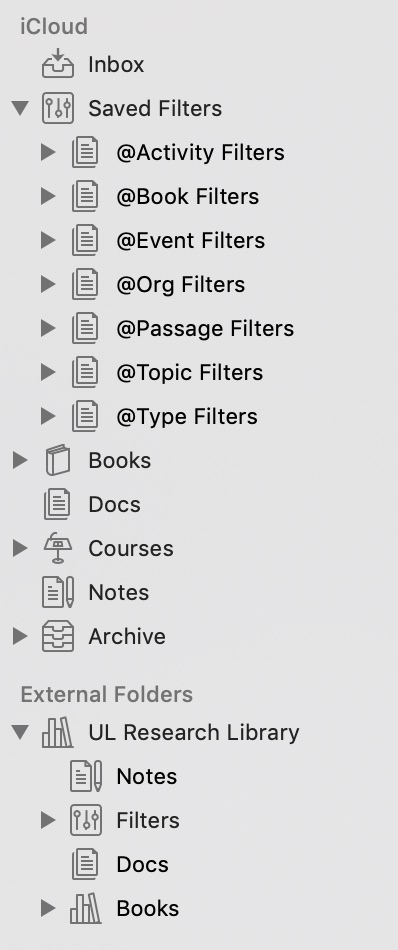Screen dimensions: 398x950
Task: Expand the Courses group
Action: (x=20, y=548)
